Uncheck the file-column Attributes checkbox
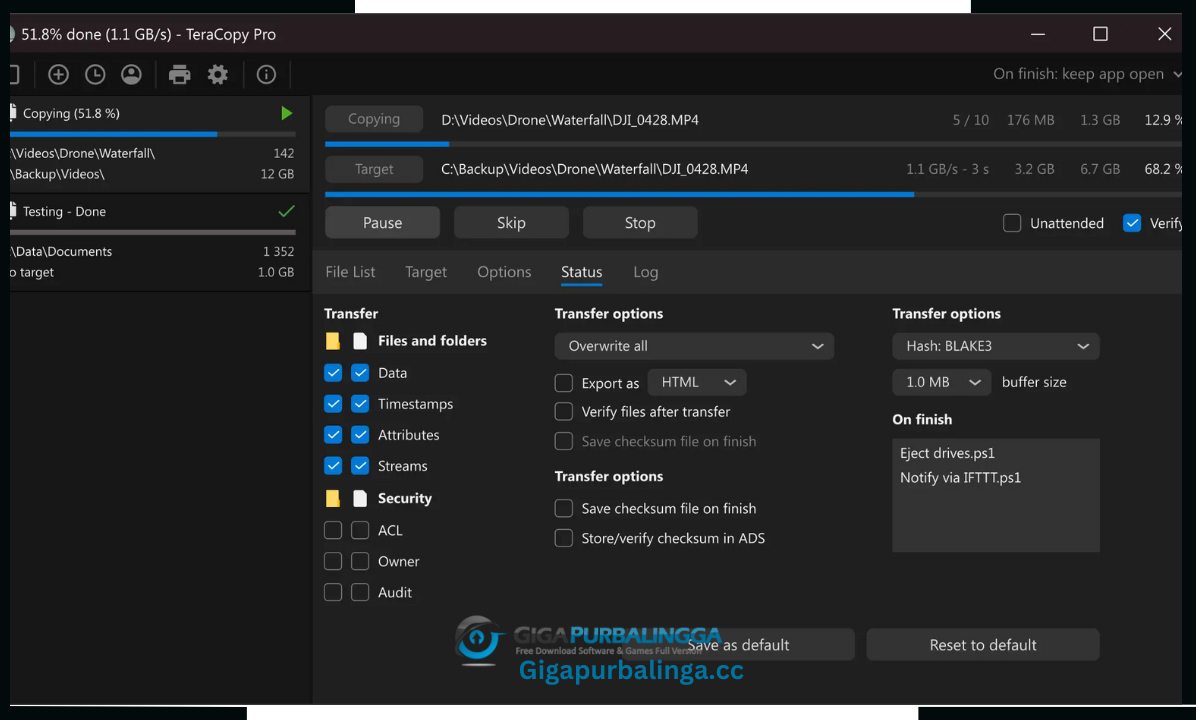This screenshot has height=720, width=1200. [360, 435]
